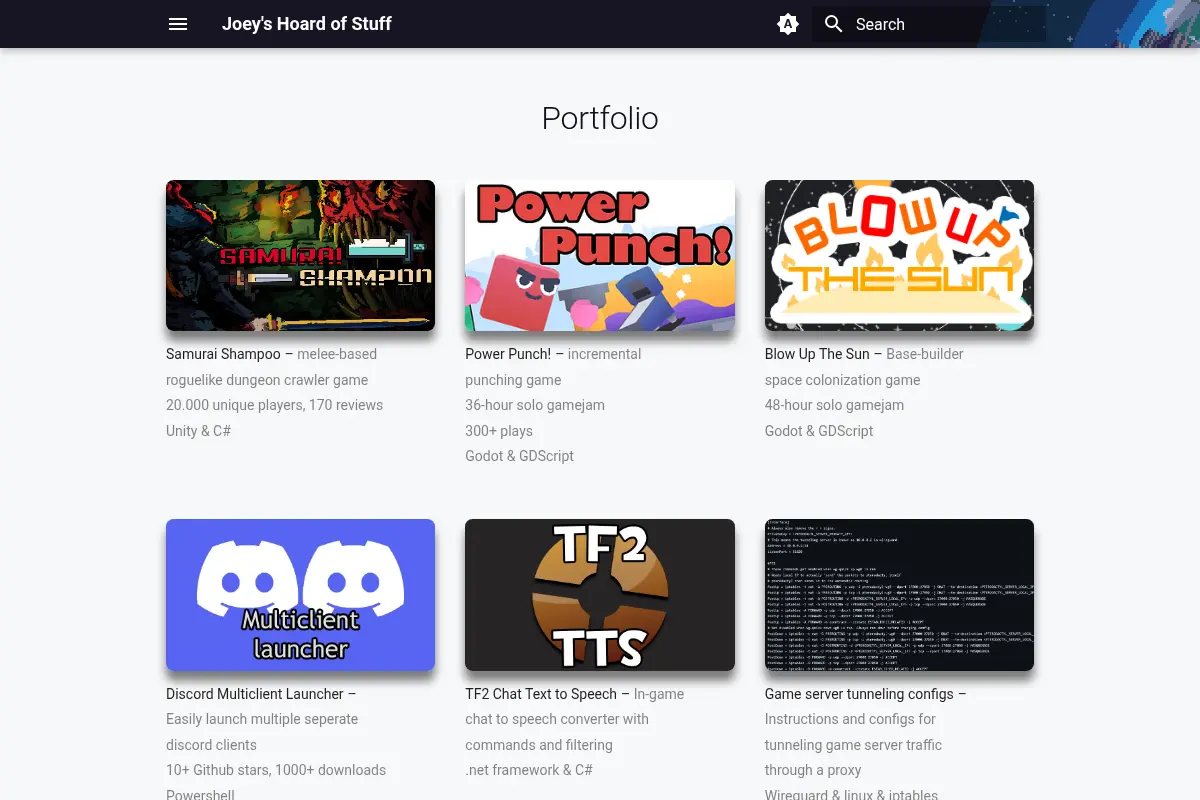This screenshot has width=1200, height=800.
Task: Click the Joey's Hoard of Stuff title
Action: 307,24
